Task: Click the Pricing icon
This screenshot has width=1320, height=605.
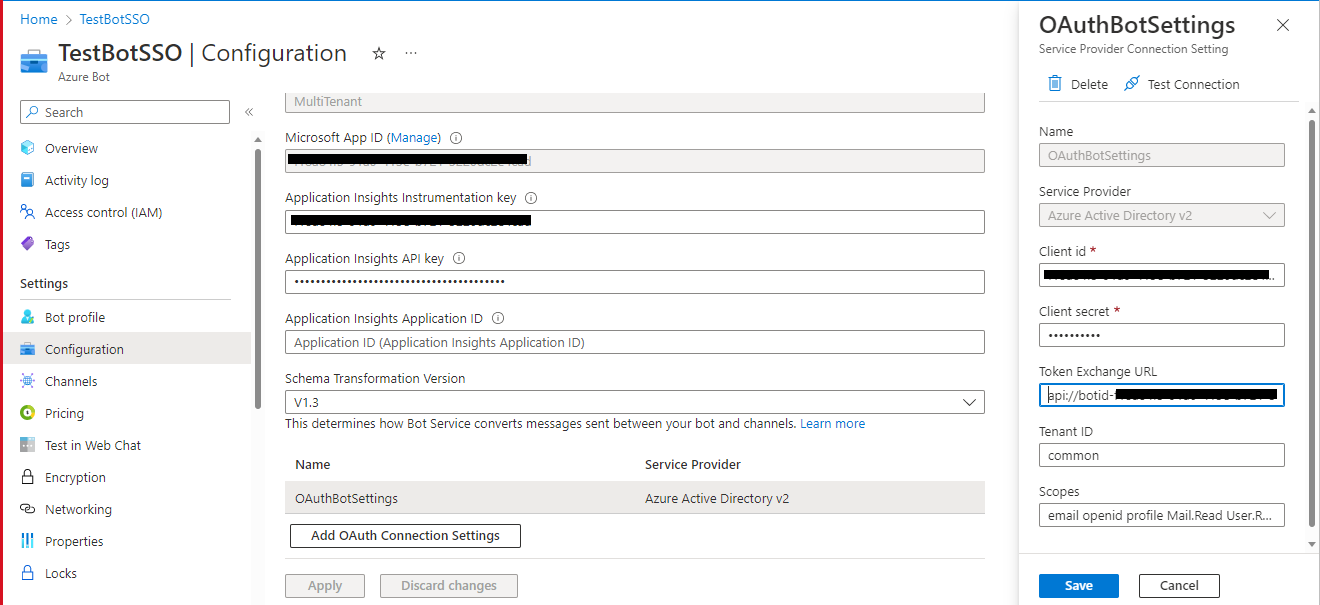Action: click(28, 413)
